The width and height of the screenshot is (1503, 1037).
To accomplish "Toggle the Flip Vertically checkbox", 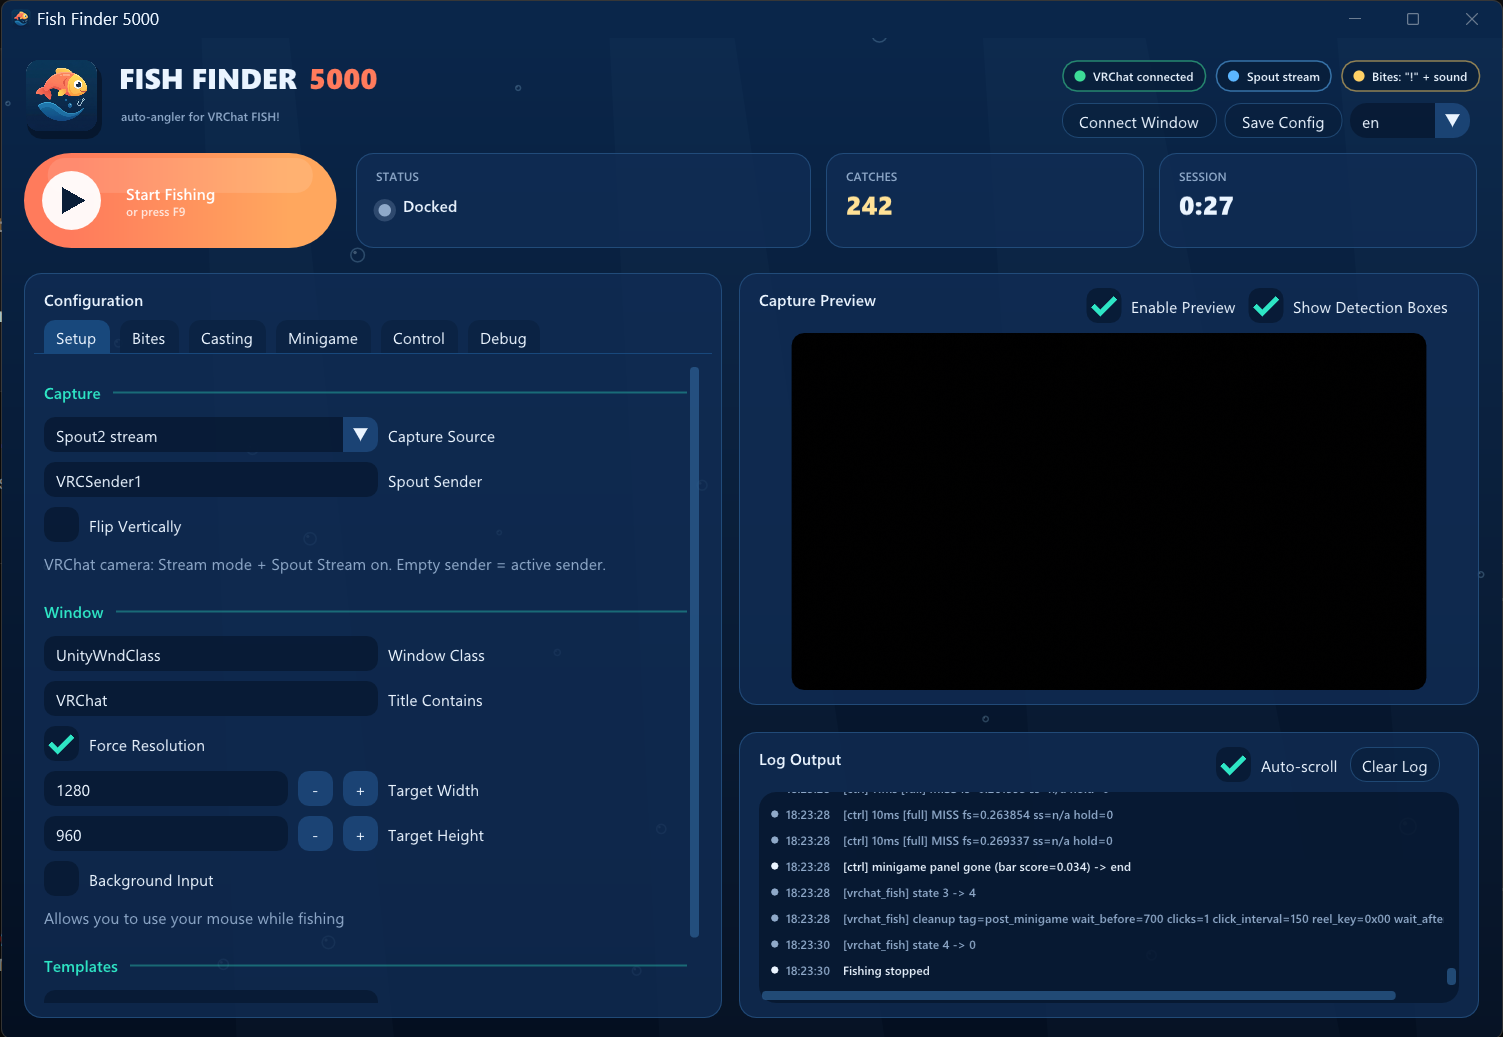I will [61, 525].
